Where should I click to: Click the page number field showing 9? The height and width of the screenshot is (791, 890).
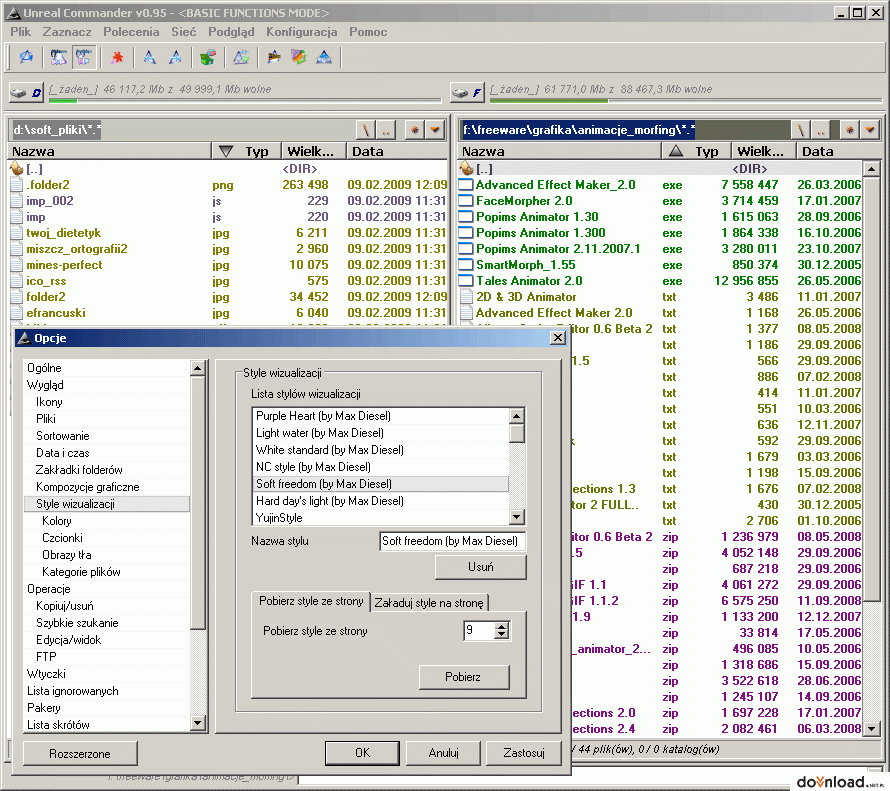coord(479,630)
